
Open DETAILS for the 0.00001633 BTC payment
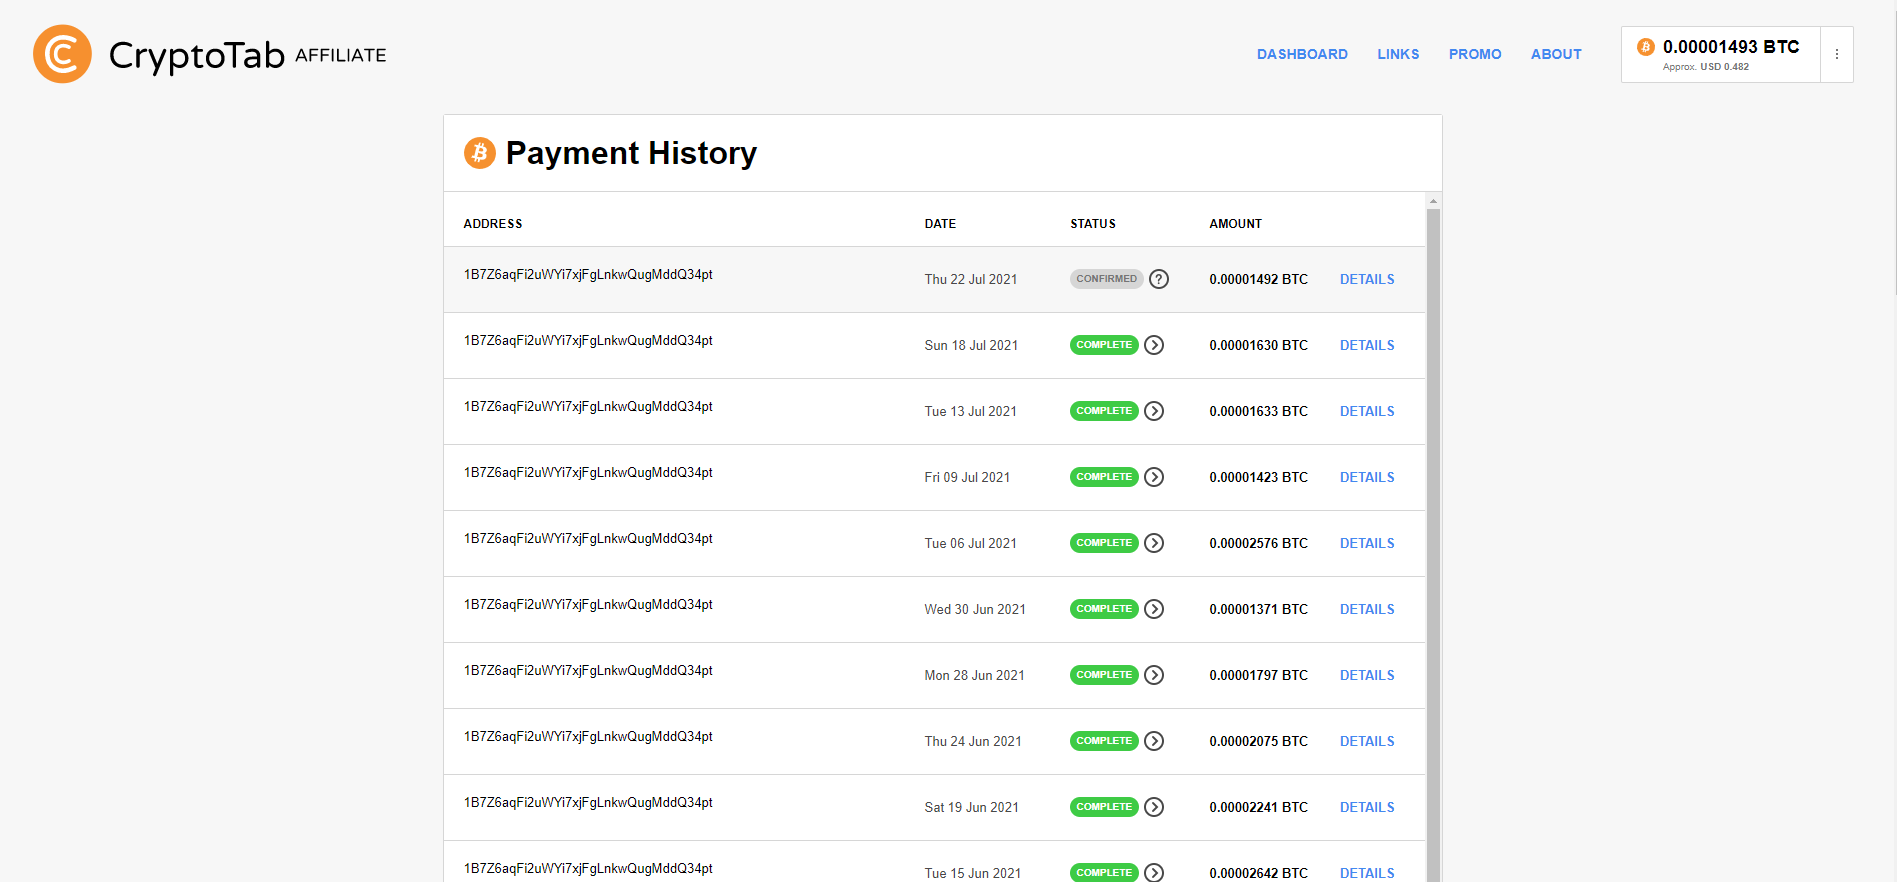(x=1367, y=411)
